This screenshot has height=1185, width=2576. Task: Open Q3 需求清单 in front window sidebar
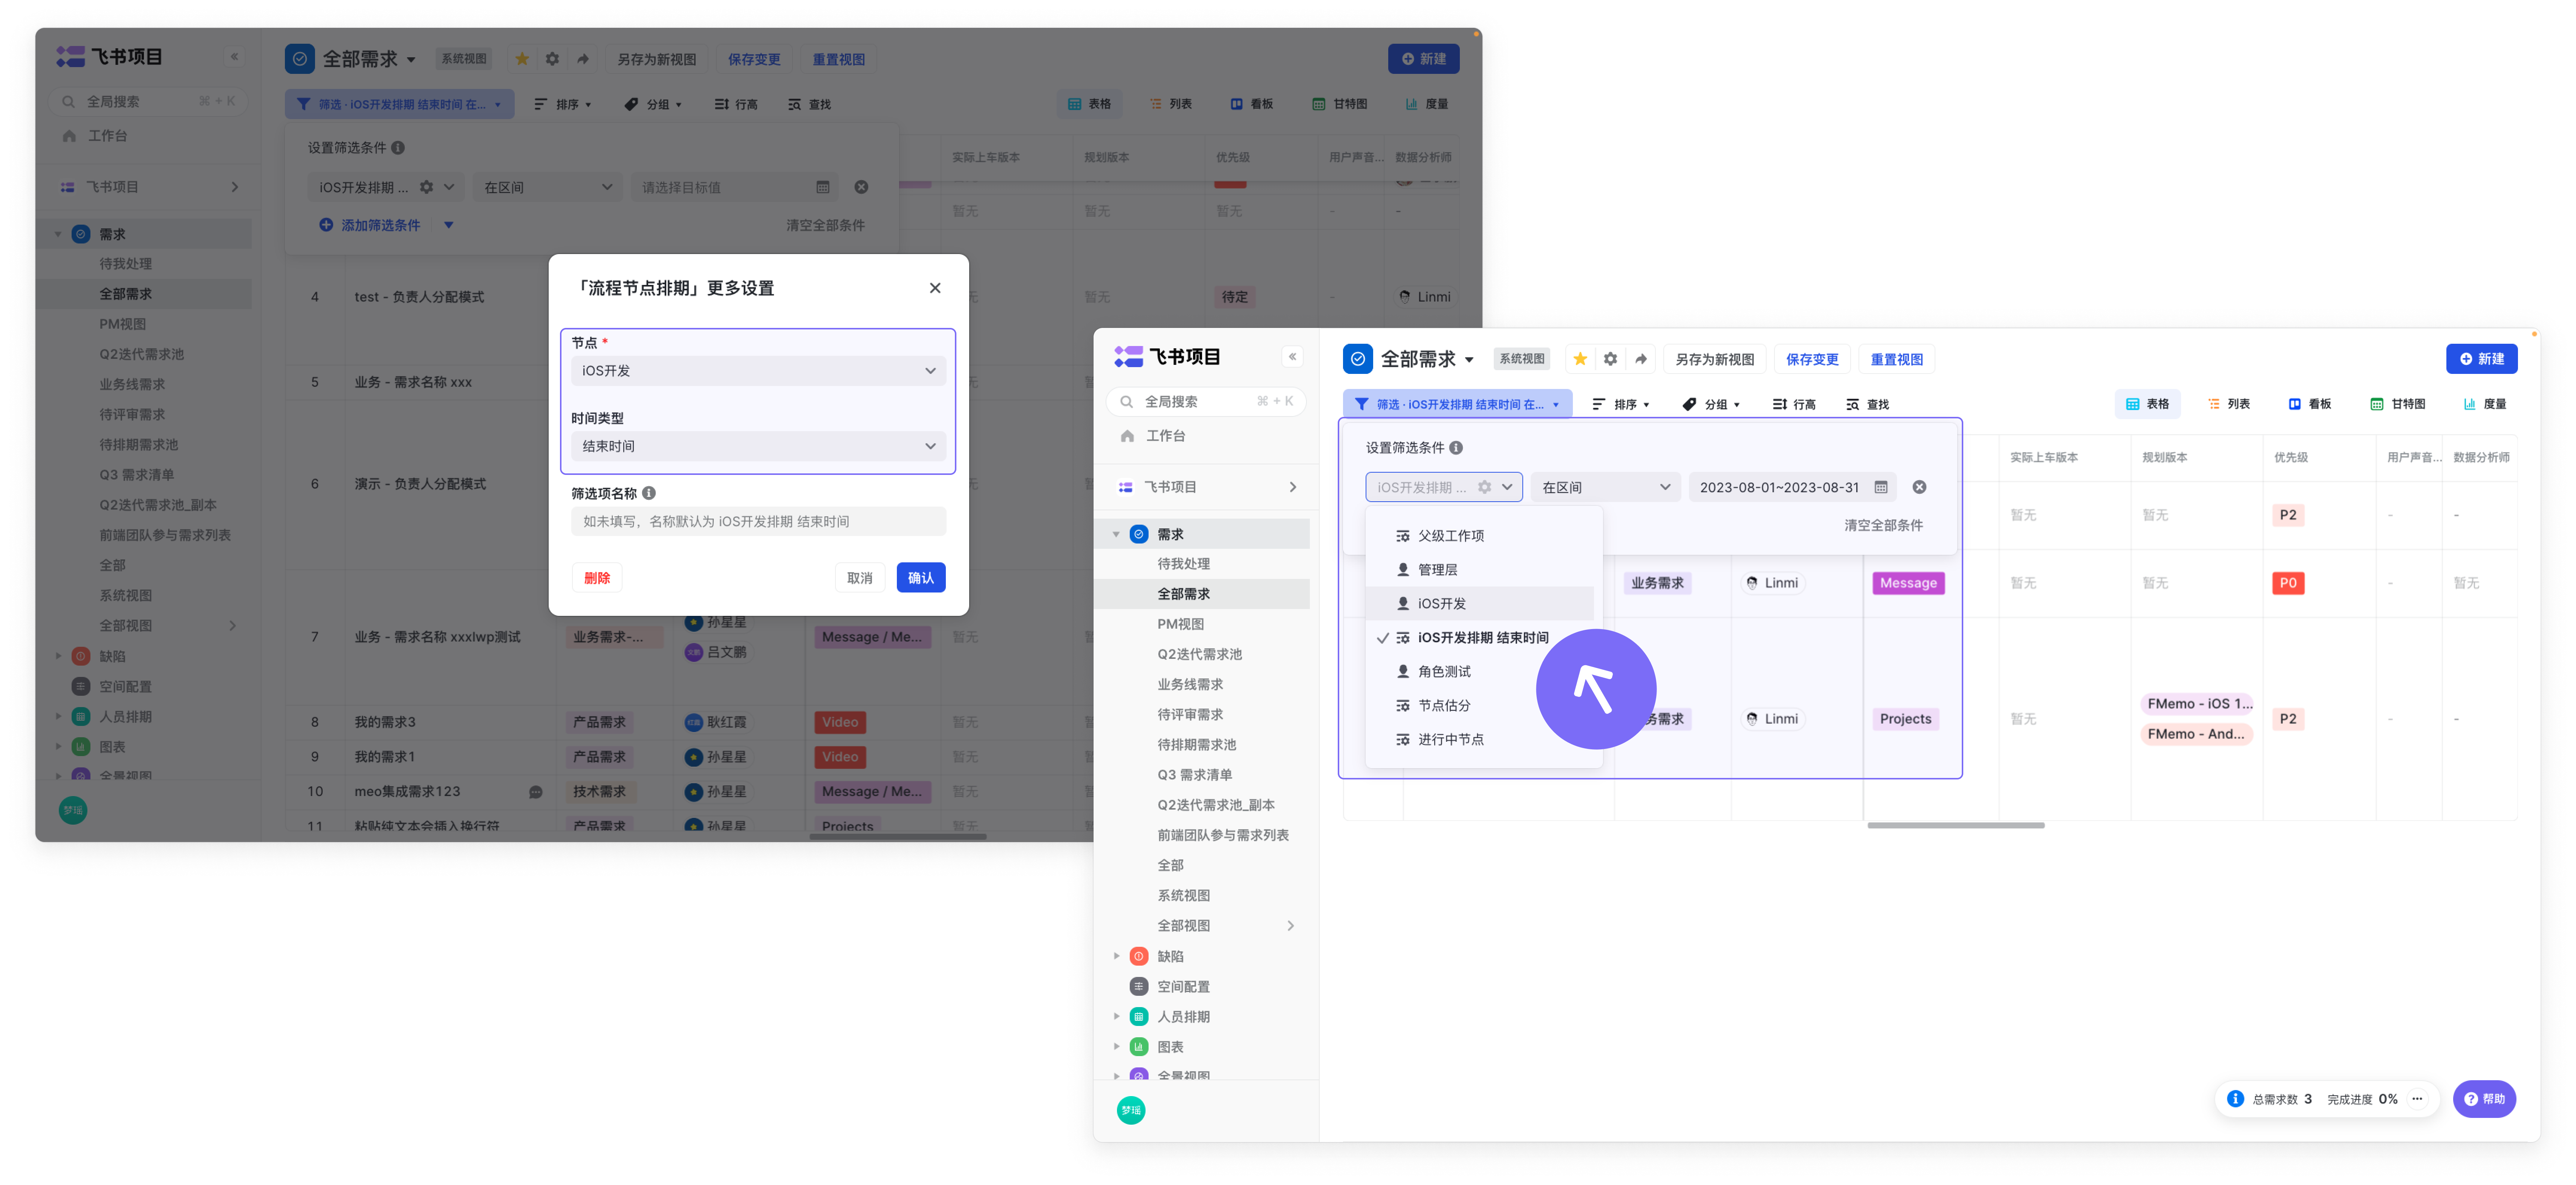(1195, 775)
